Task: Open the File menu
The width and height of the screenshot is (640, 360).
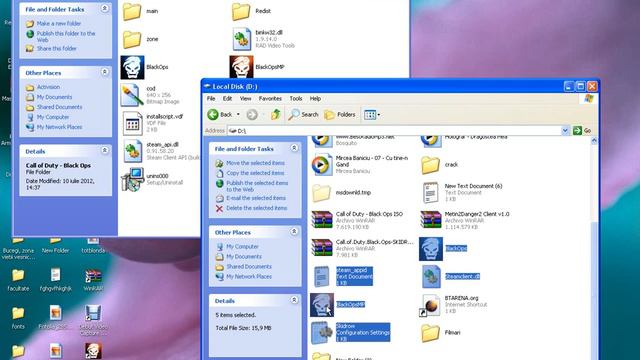Action: (x=211, y=99)
